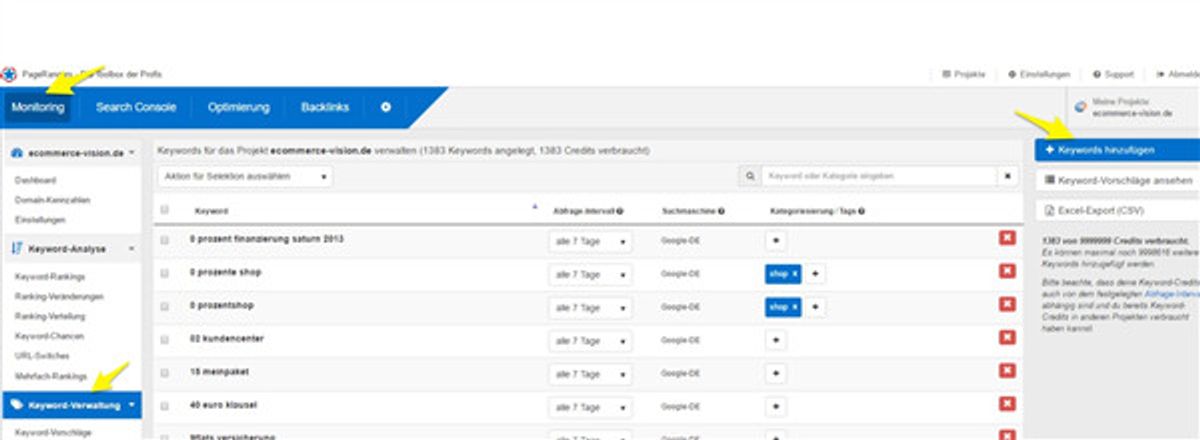
Task: Click 'Keyword-Vorschläge ansehen' button
Action: (1117, 180)
